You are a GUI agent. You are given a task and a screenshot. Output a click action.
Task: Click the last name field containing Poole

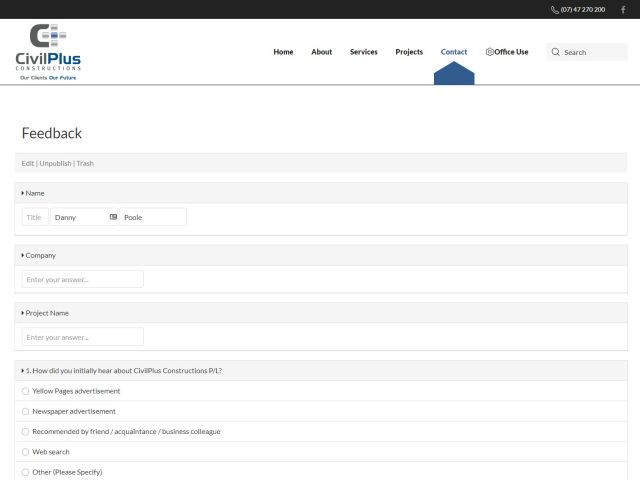pyautogui.click(x=153, y=217)
